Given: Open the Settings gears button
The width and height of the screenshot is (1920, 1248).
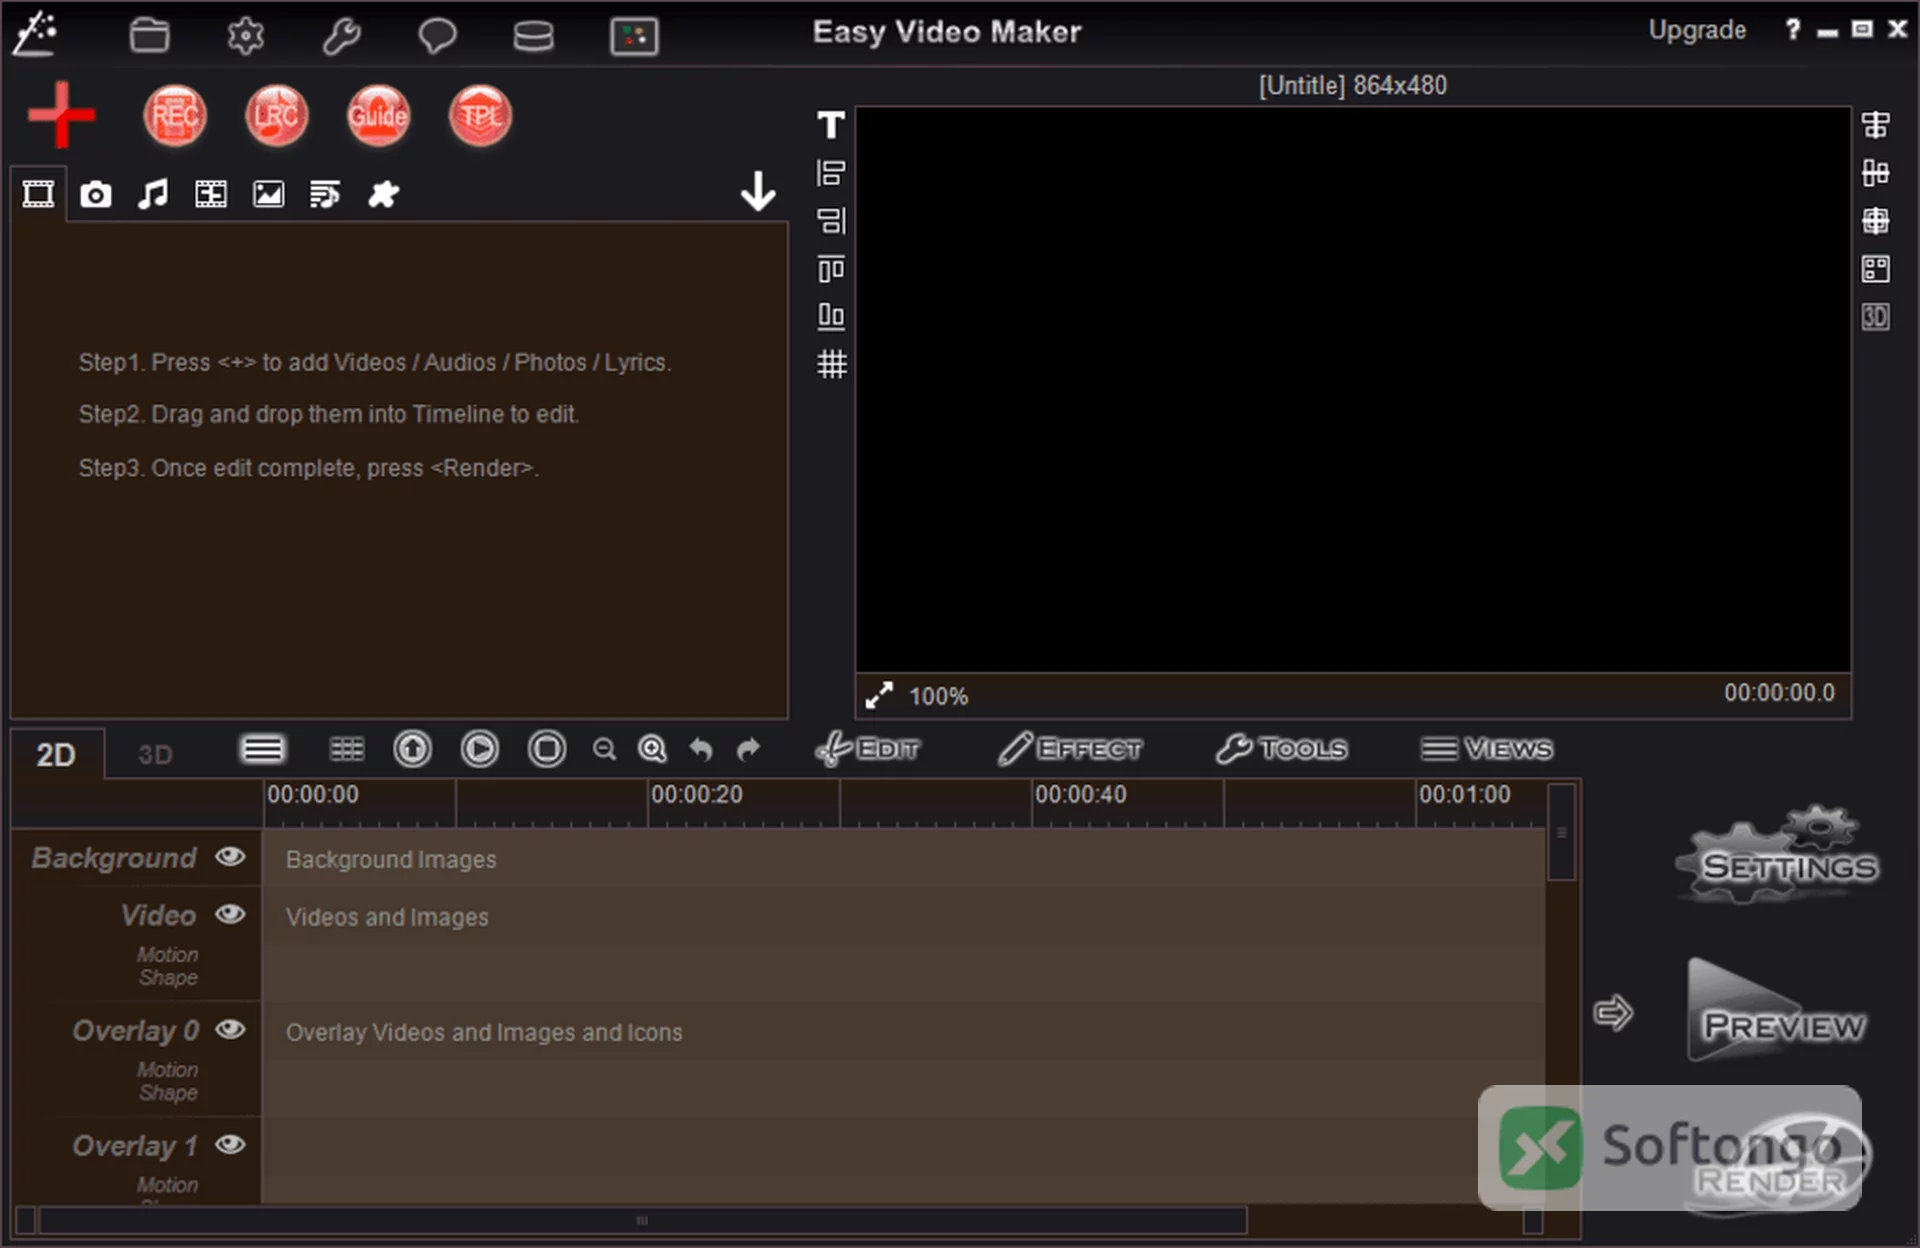Looking at the screenshot, I should click(1778, 856).
